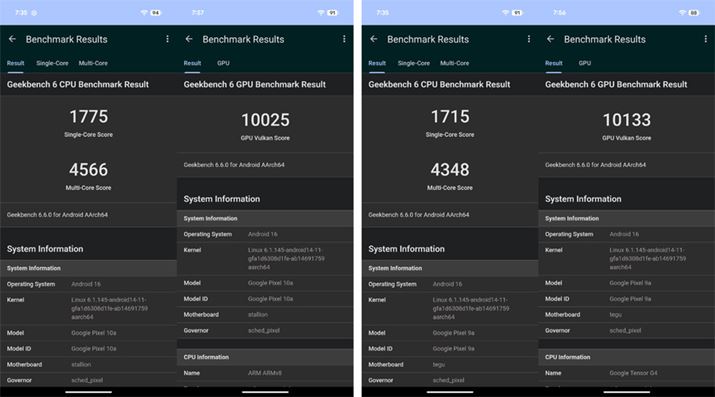The image size is (715, 397).
Task: Tap the 4348 Multi-Core Score
Action: 450,170
